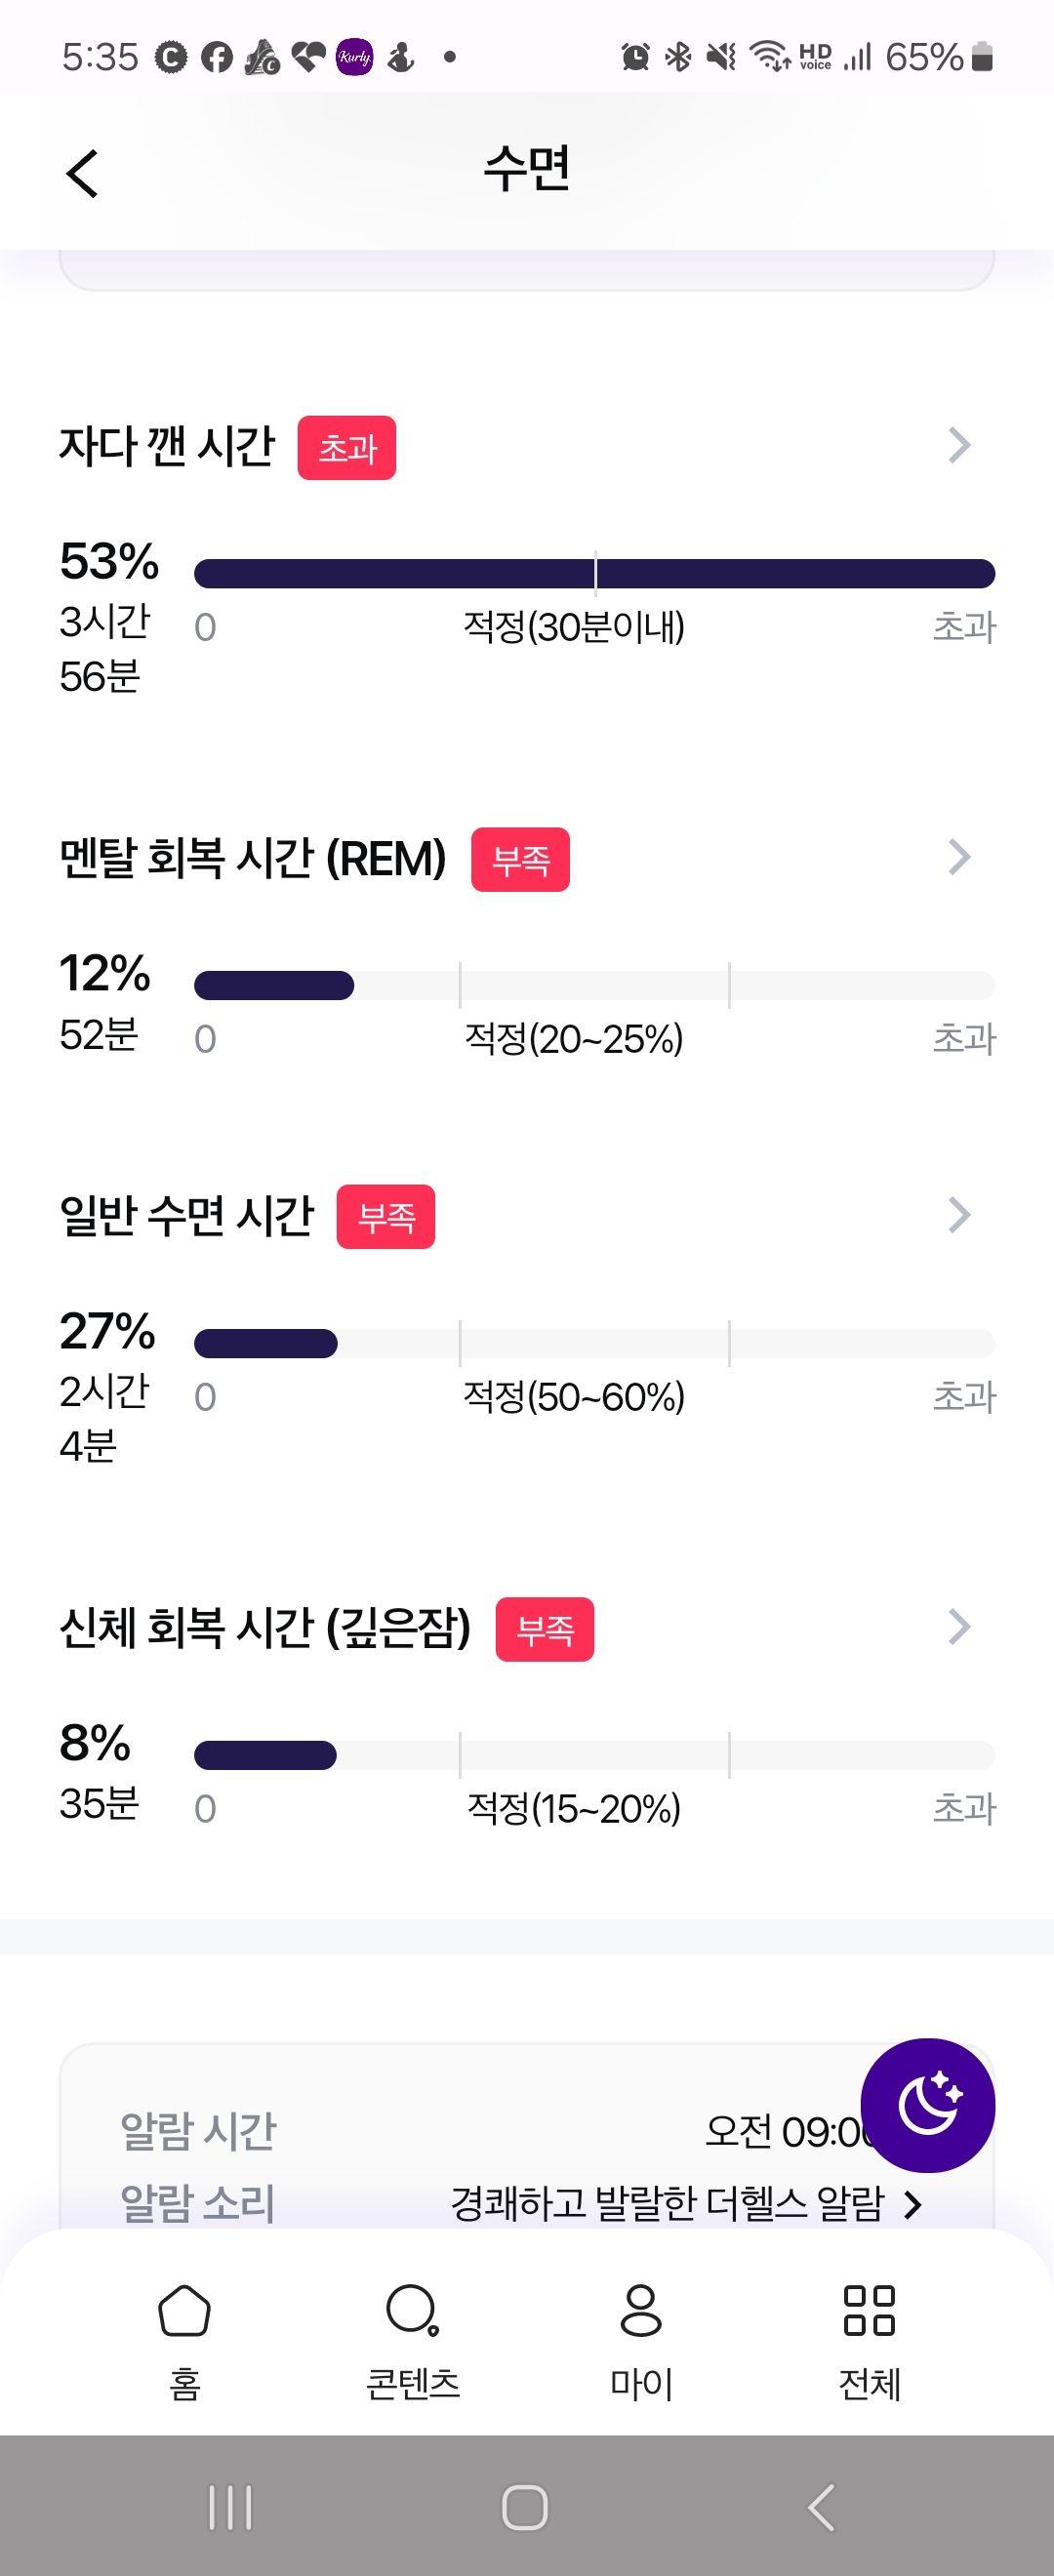Click the 12% REM progress bar
The width and height of the screenshot is (1054, 2576).
coord(594,986)
